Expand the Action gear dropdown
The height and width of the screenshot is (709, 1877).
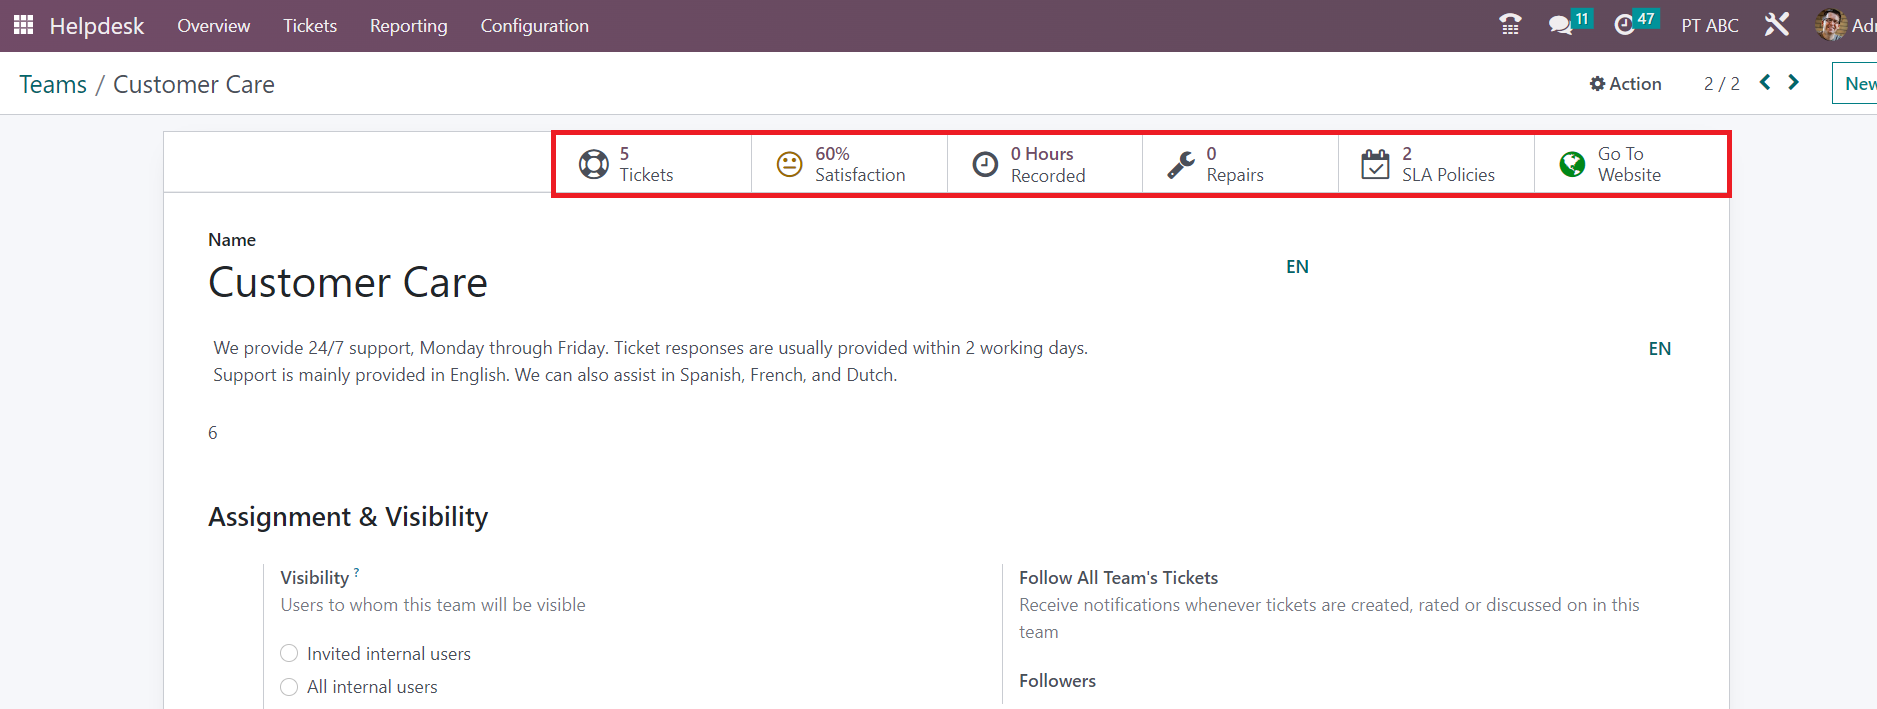tap(1625, 84)
